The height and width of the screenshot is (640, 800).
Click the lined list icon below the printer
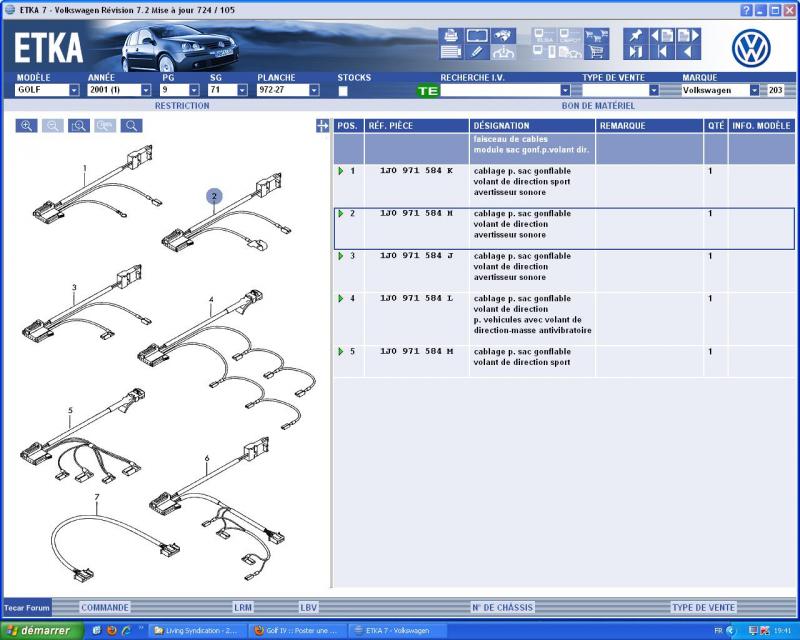tap(451, 52)
